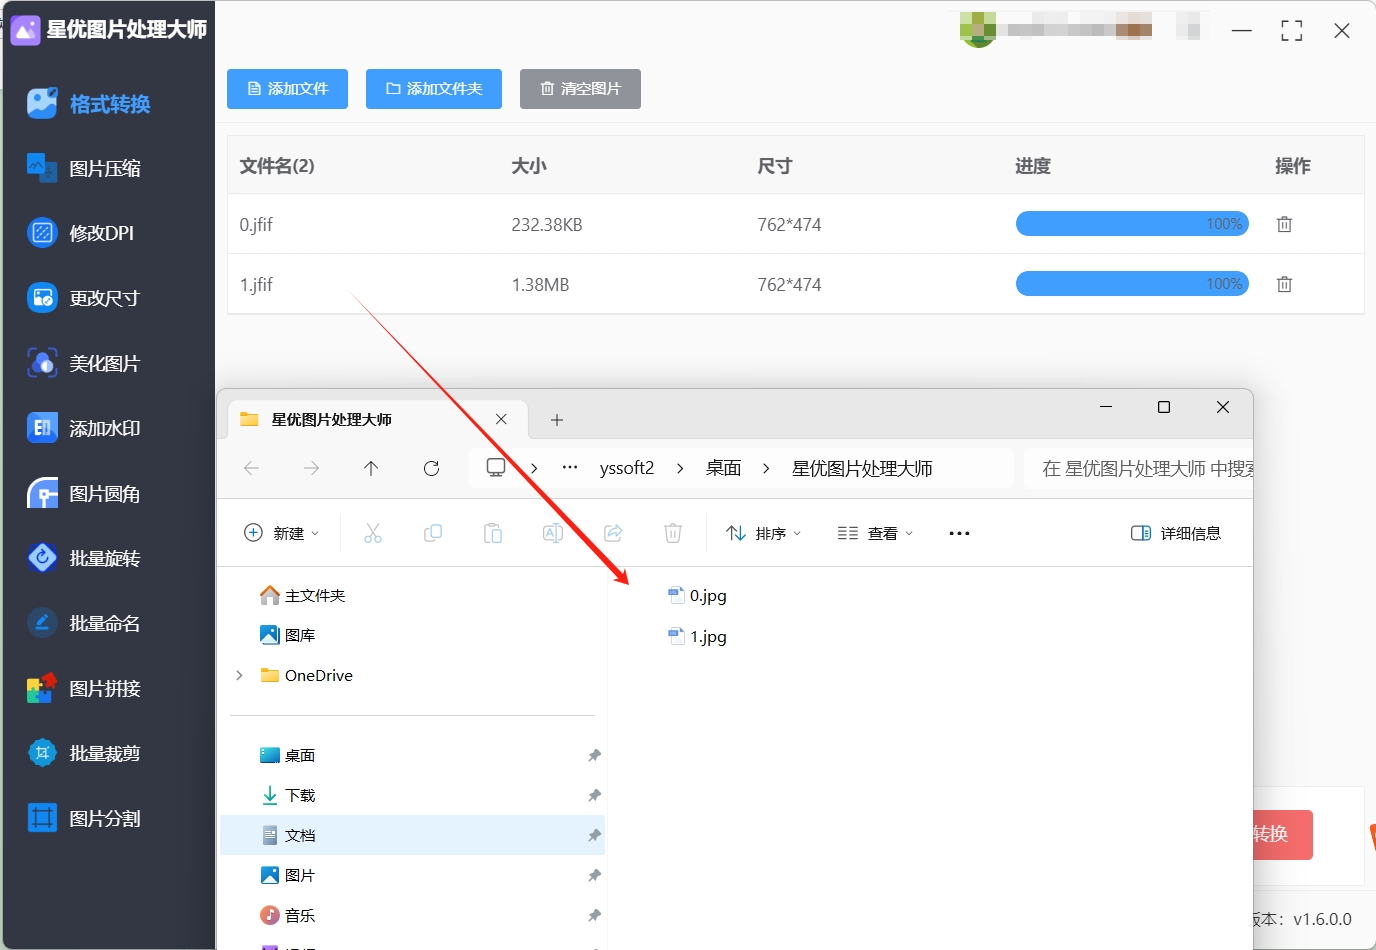Open 修改DPI in the sidebar

click(x=80, y=234)
